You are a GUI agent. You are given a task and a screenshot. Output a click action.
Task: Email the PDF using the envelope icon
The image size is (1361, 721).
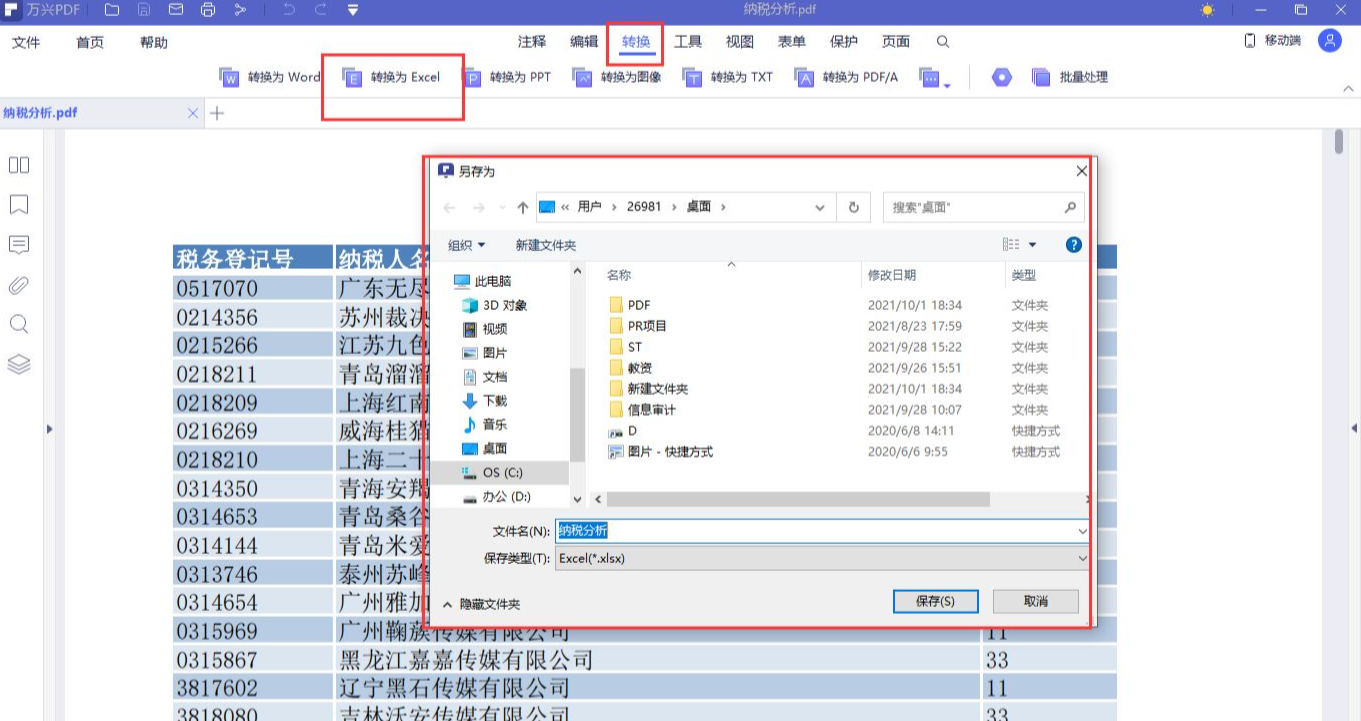176,10
